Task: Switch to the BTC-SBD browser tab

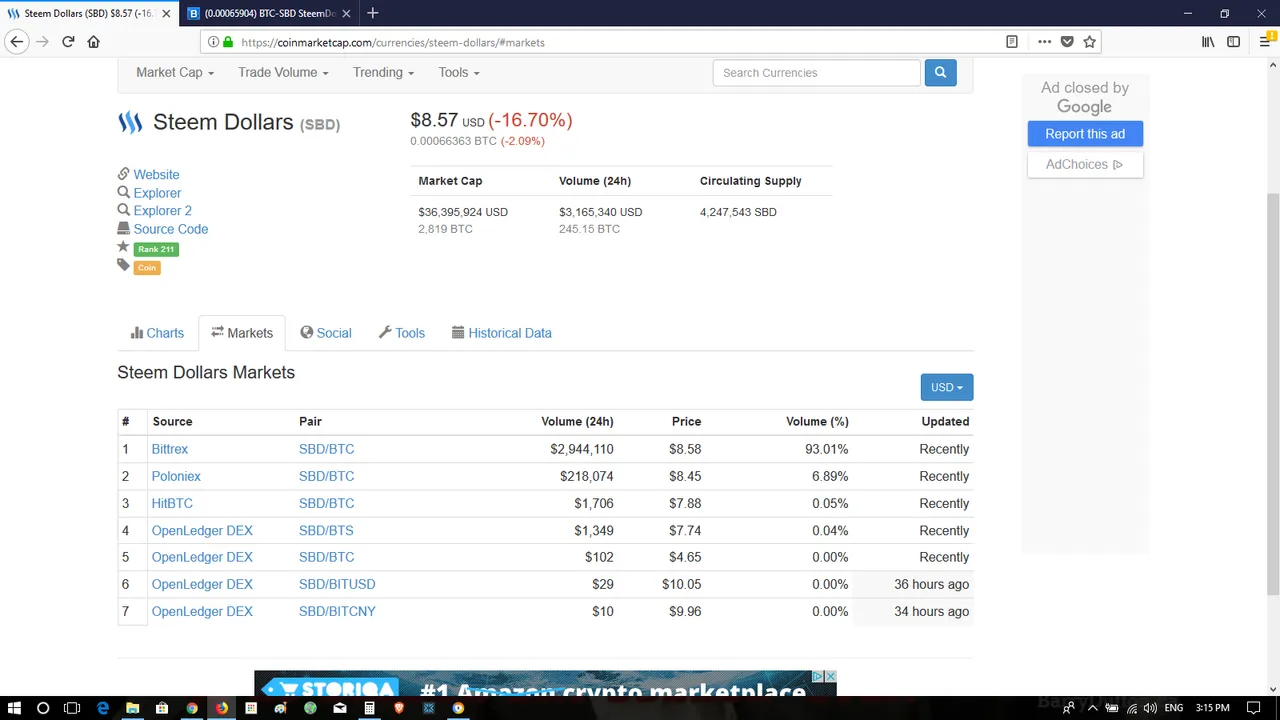Action: [270, 14]
